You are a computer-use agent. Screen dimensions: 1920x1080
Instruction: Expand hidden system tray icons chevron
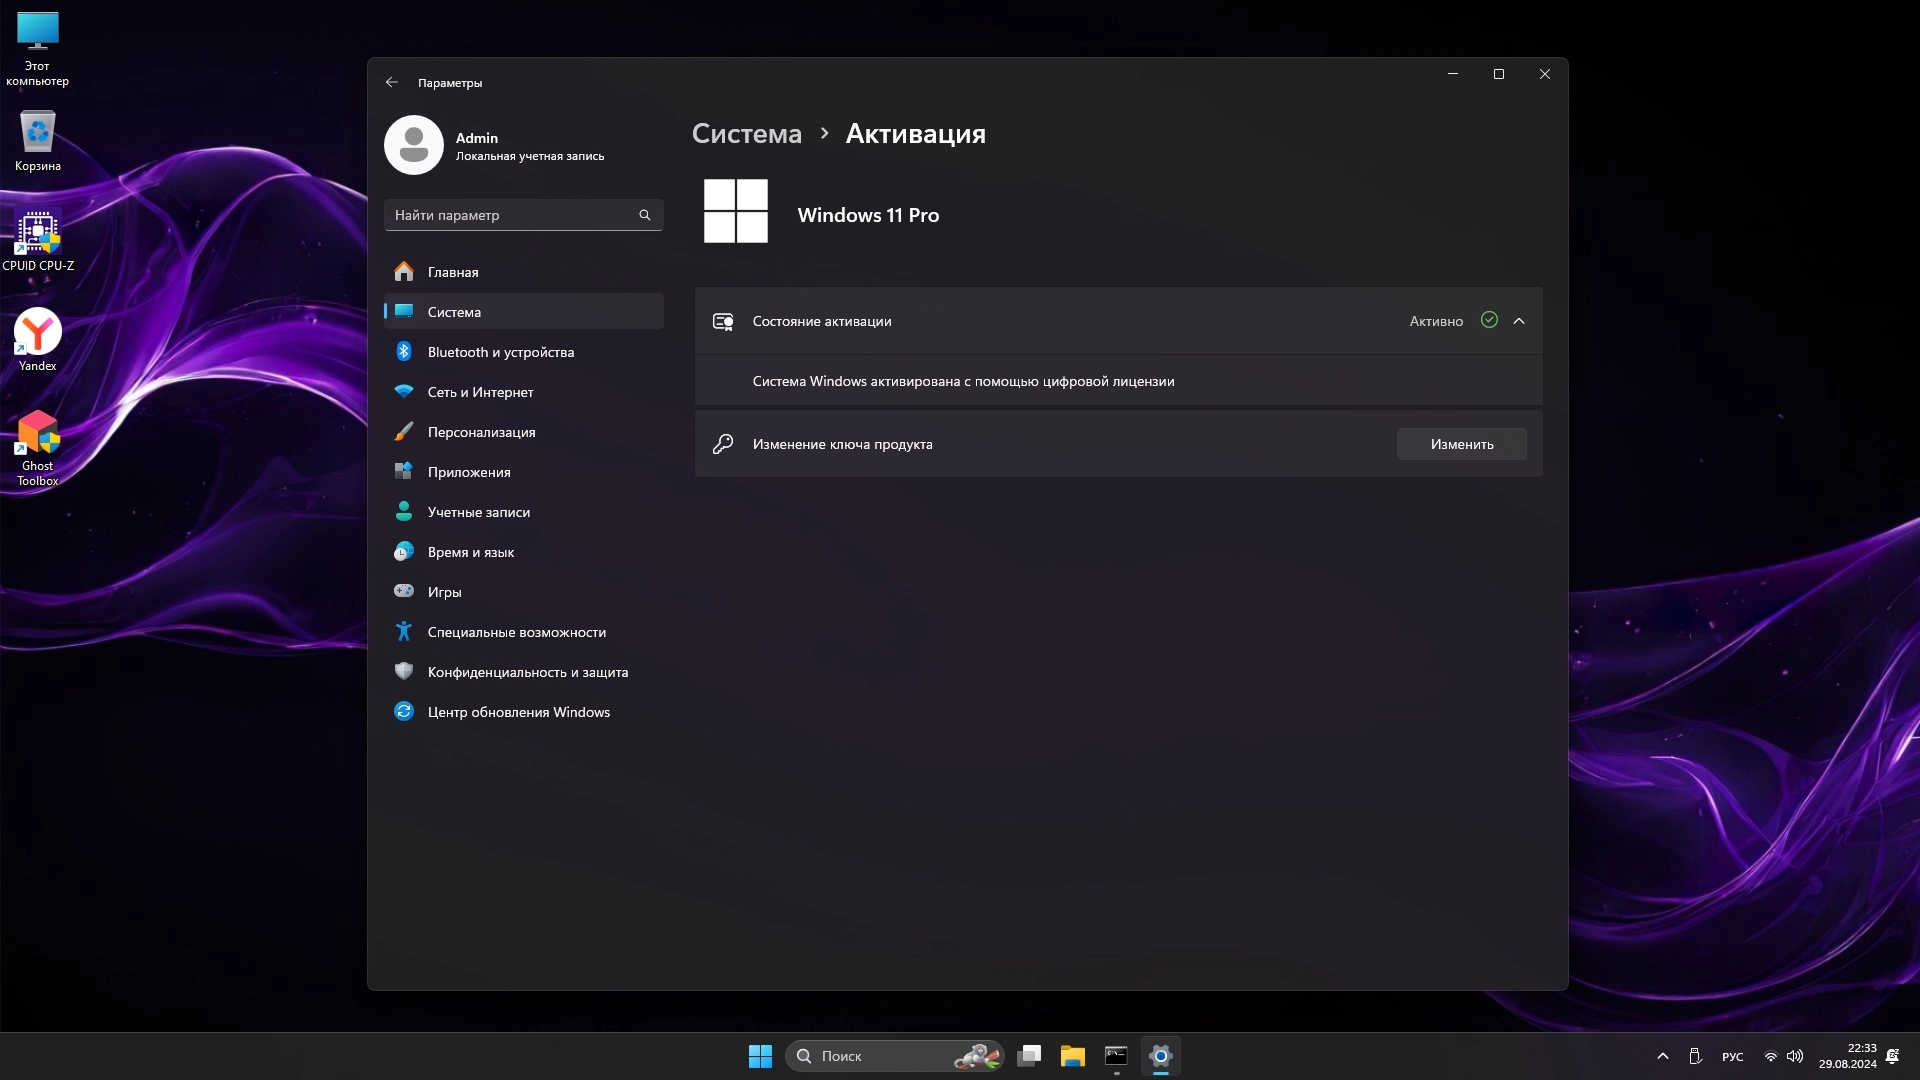1662,1056
